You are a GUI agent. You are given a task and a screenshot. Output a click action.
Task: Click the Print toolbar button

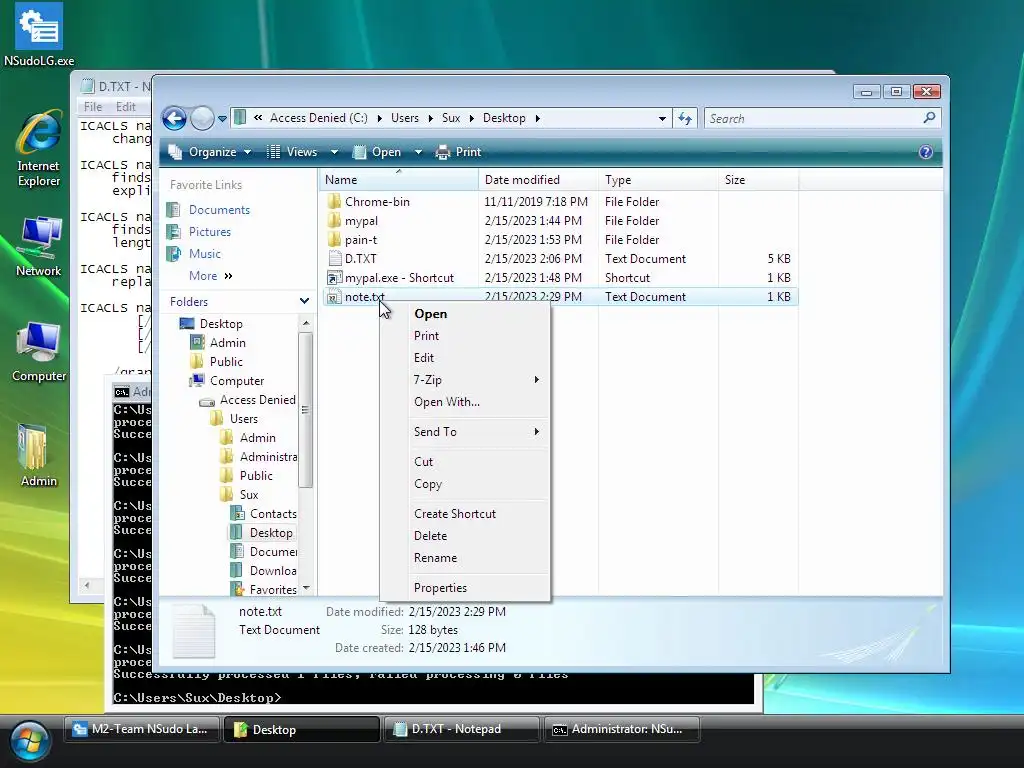tap(458, 152)
